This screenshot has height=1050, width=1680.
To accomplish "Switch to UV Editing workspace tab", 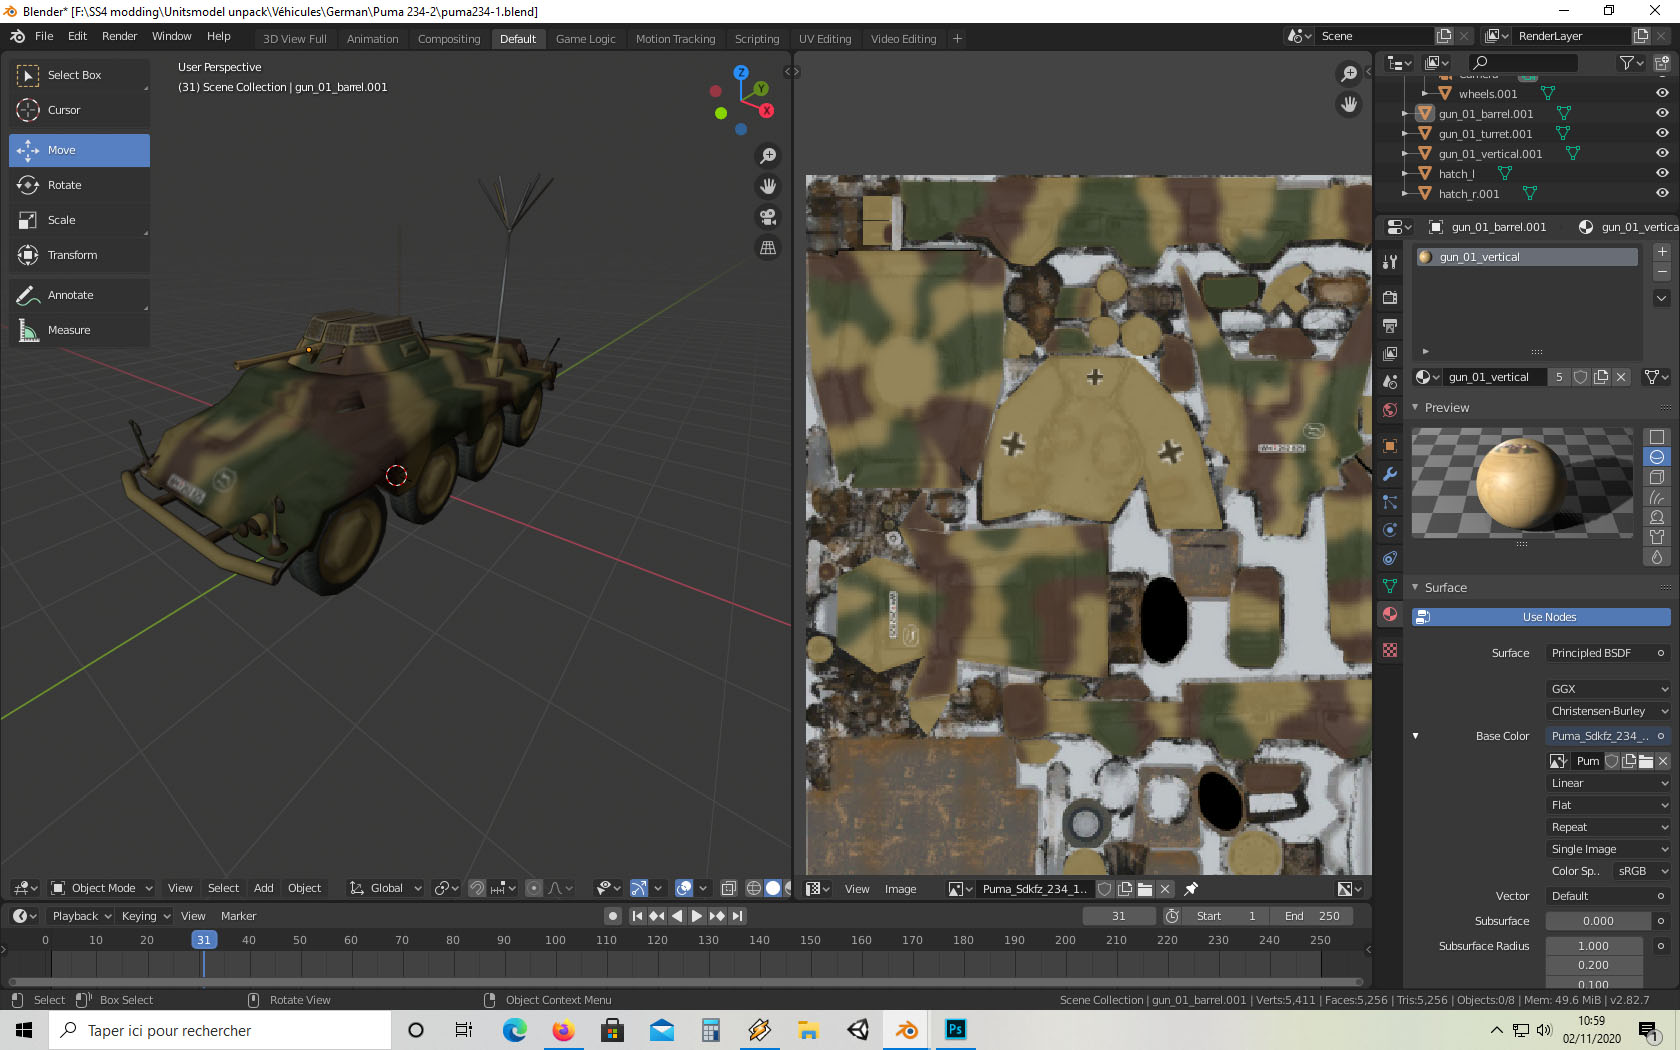I will 825,39.
